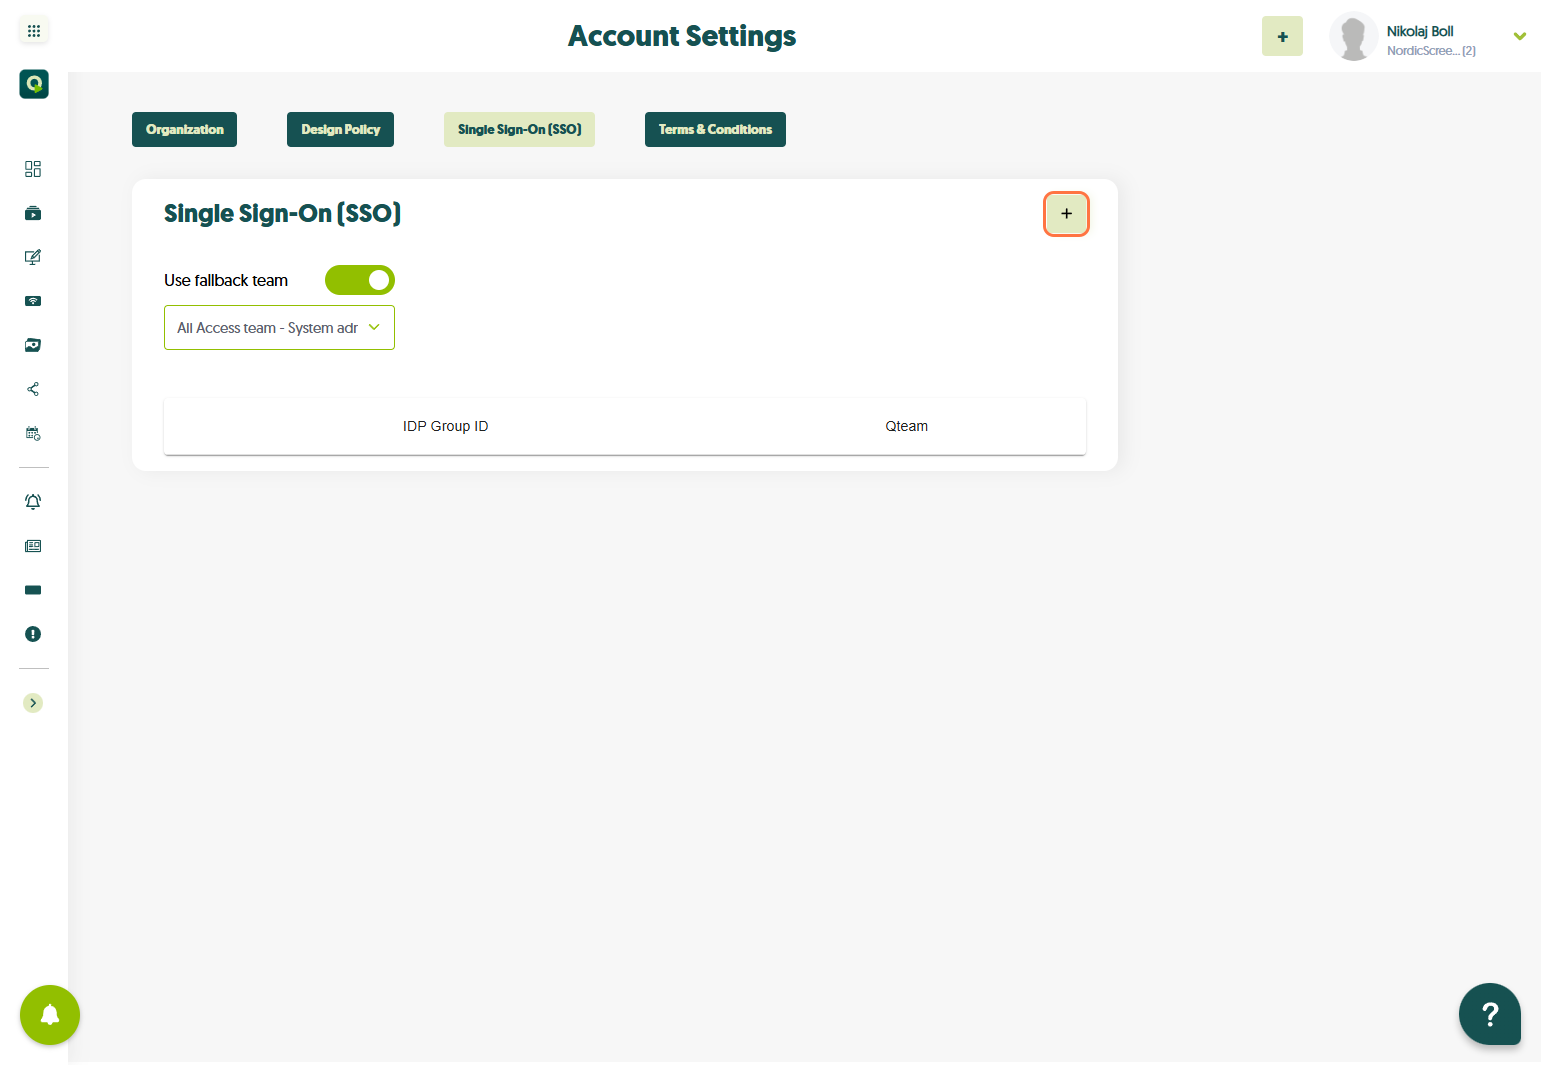Viewport: 1541px width, 1065px height.
Task: Open the screen editor pencil icon
Action: click(33, 257)
